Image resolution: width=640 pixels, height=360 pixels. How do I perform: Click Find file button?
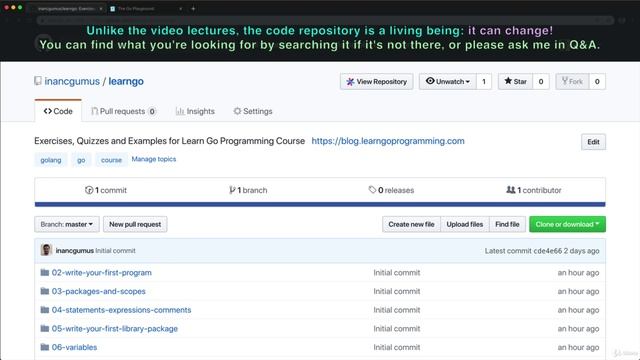click(507, 224)
